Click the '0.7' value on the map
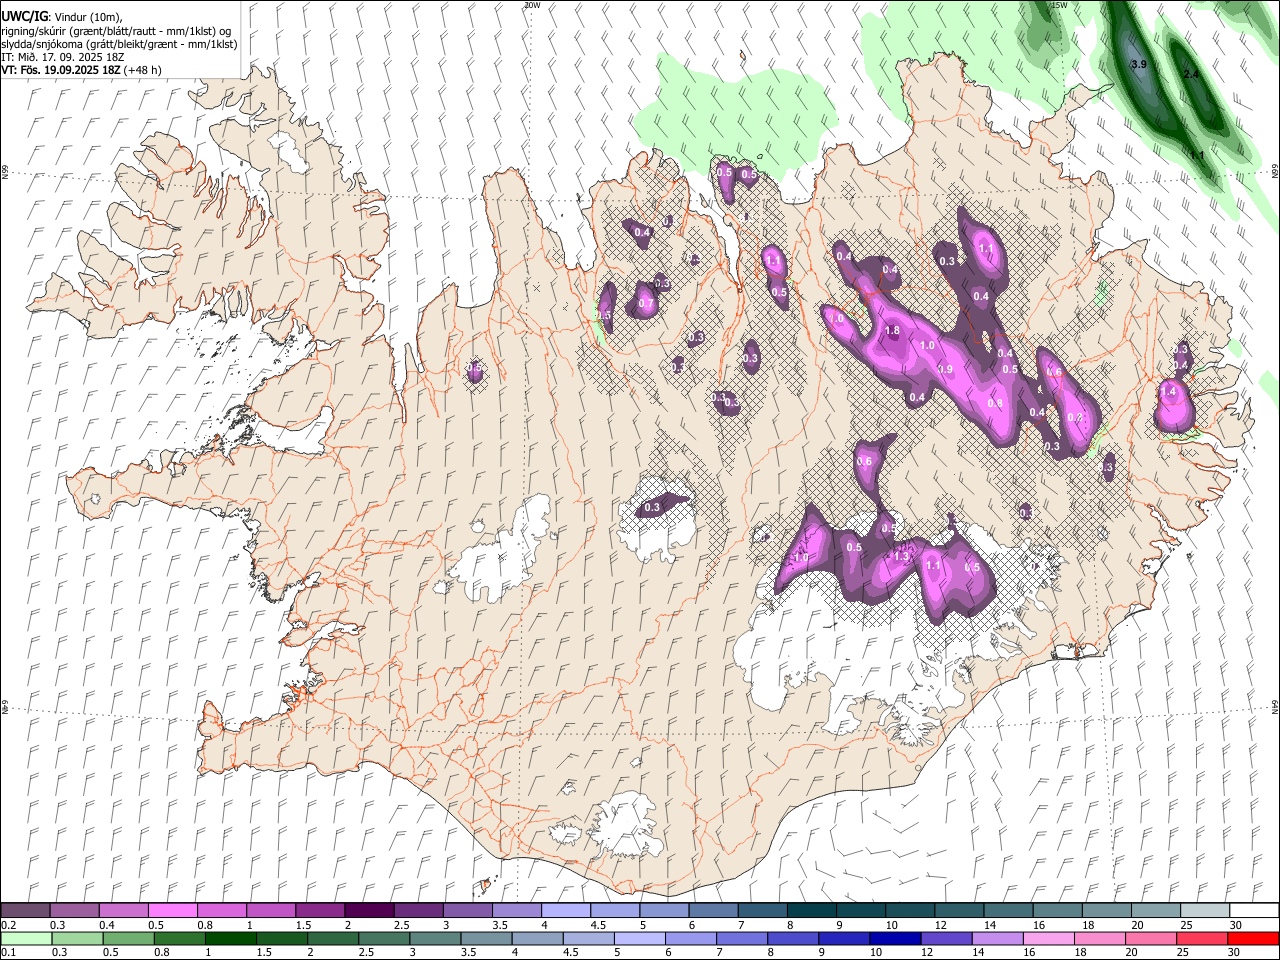Image resolution: width=1280 pixels, height=960 pixels. (x=646, y=304)
